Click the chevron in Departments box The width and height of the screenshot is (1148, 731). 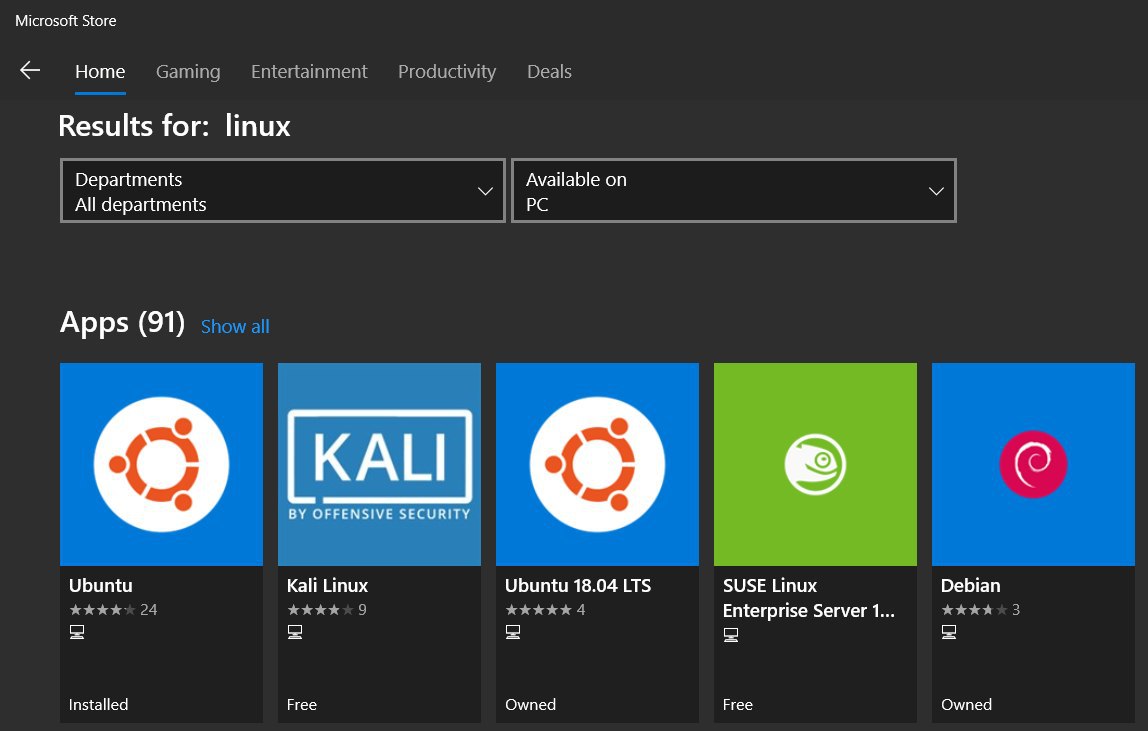(485, 191)
